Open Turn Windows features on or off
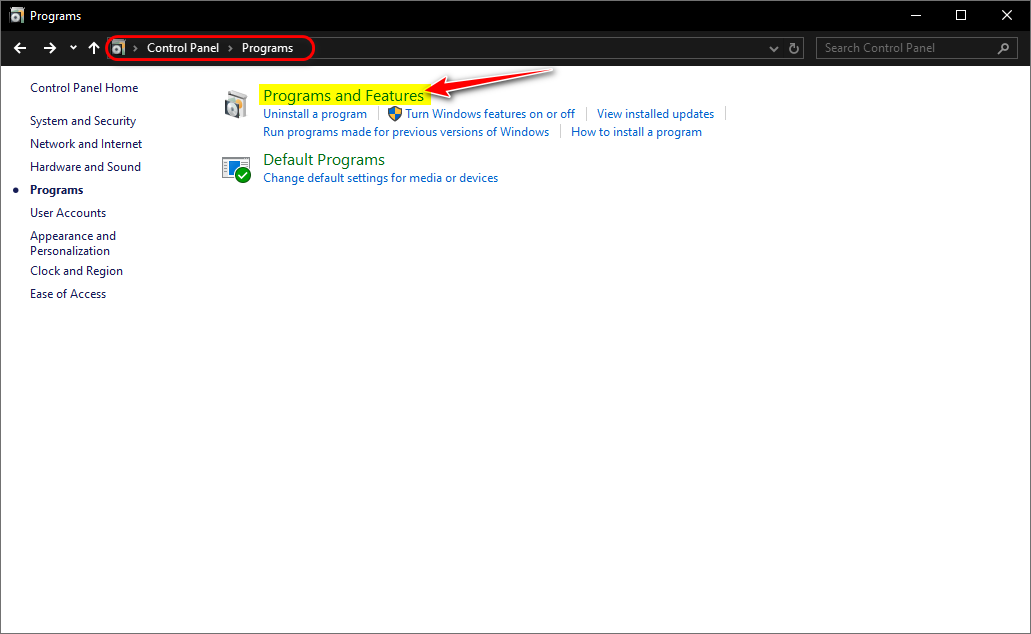 click(x=490, y=114)
